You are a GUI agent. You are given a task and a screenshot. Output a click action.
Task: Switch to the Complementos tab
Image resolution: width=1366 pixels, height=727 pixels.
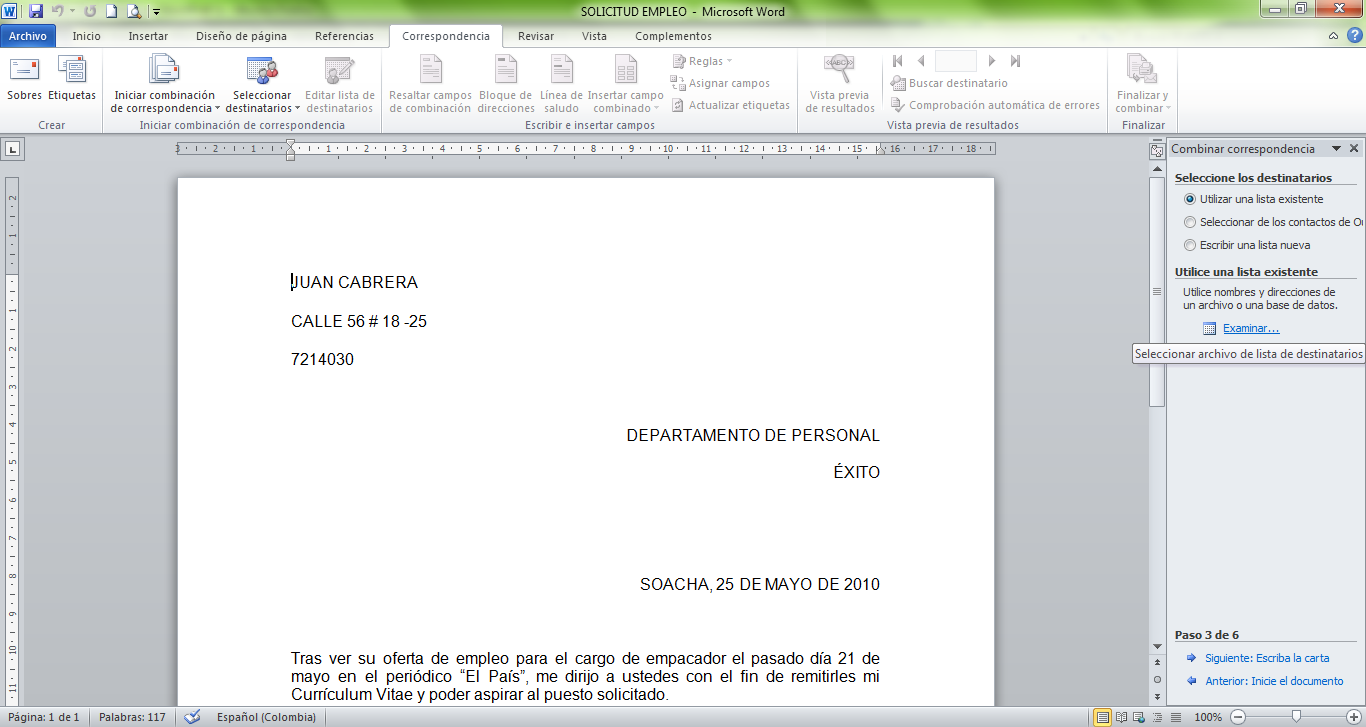pyautogui.click(x=673, y=36)
